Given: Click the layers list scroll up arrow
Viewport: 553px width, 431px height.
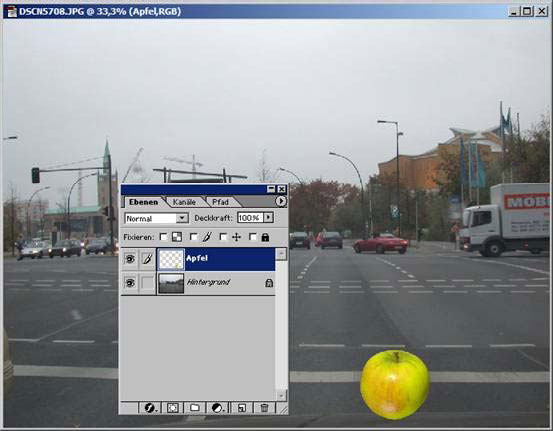Looking at the screenshot, I should coord(281,254).
